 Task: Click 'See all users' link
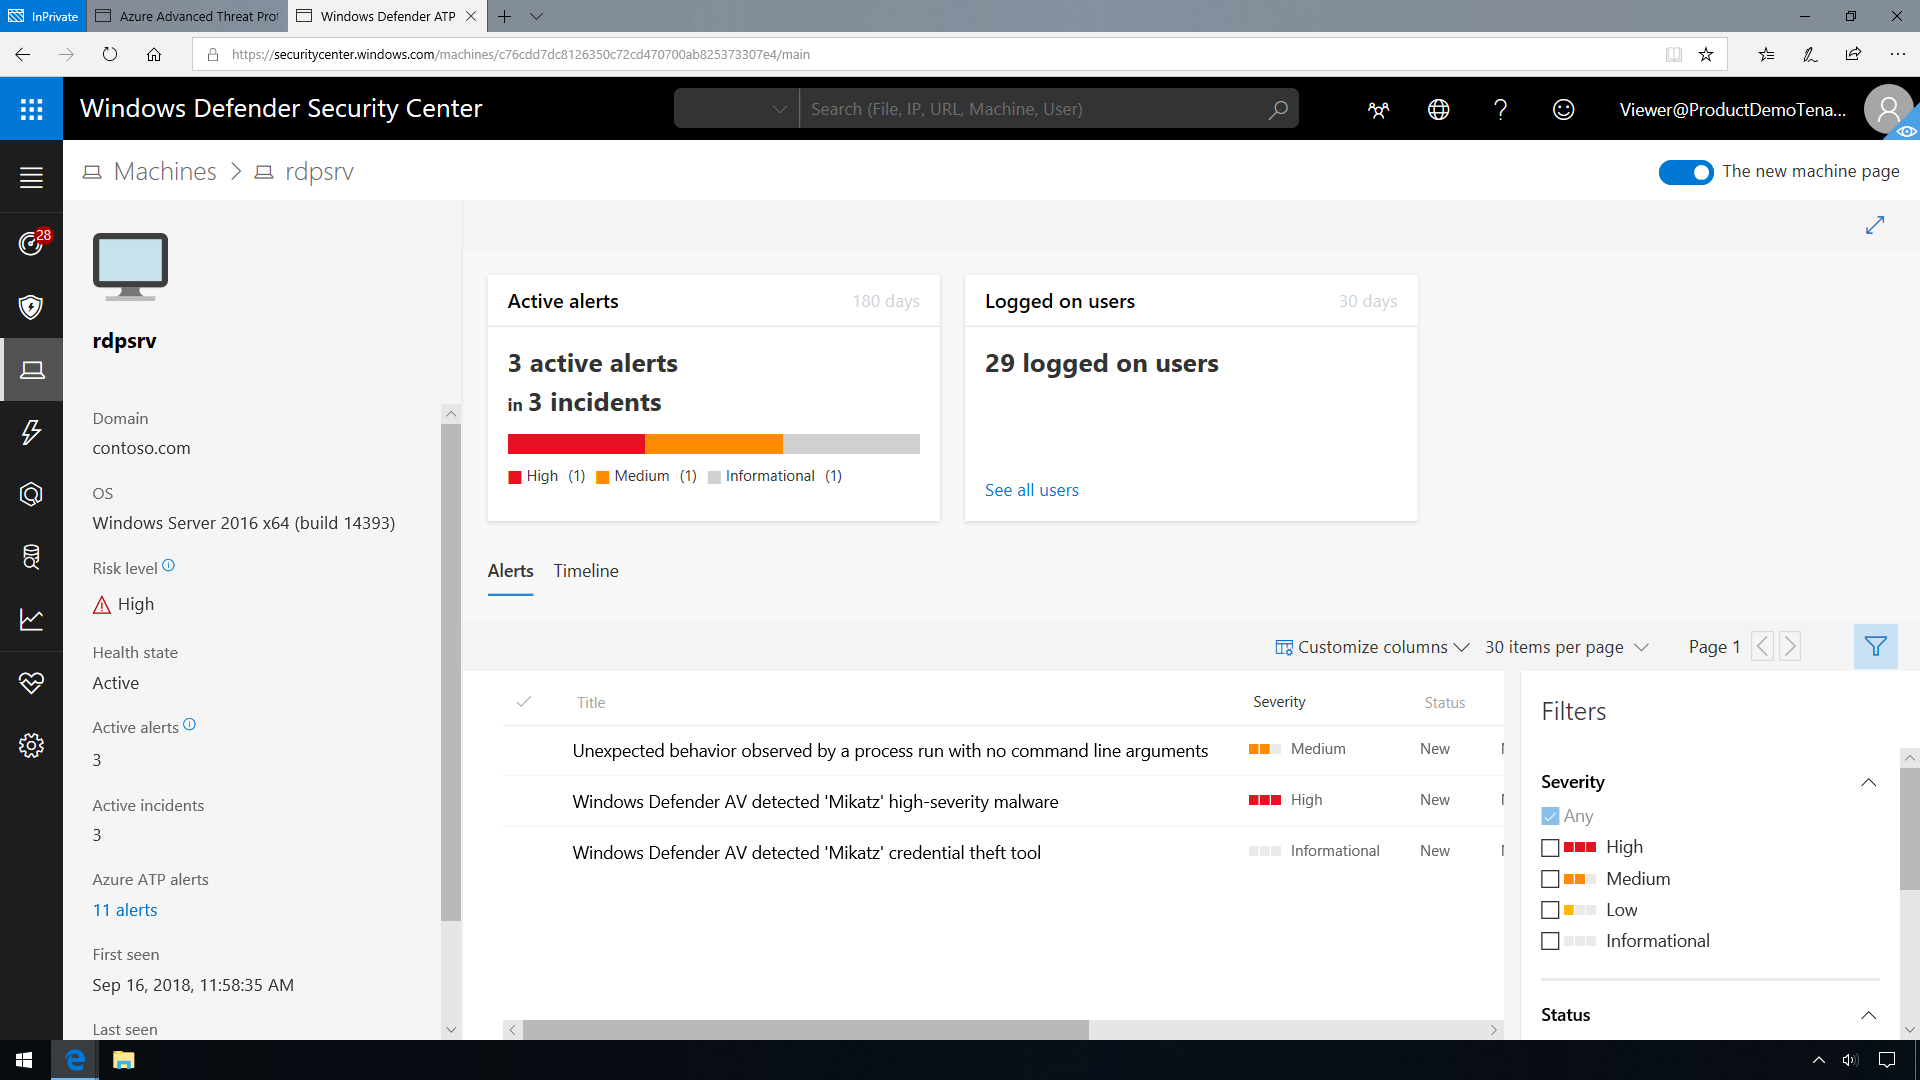click(1031, 489)
